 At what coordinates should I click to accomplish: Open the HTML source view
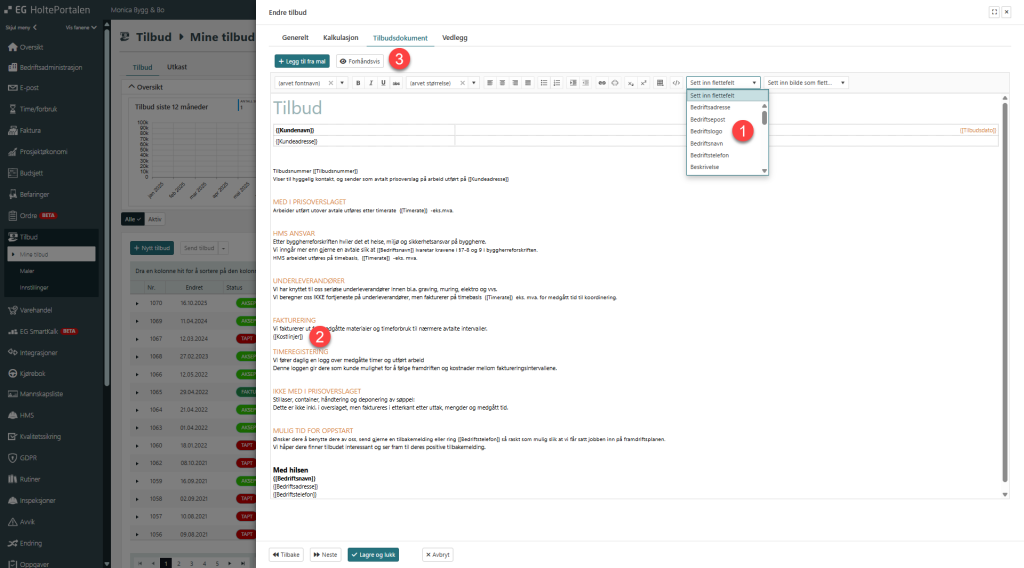(676, 83)
